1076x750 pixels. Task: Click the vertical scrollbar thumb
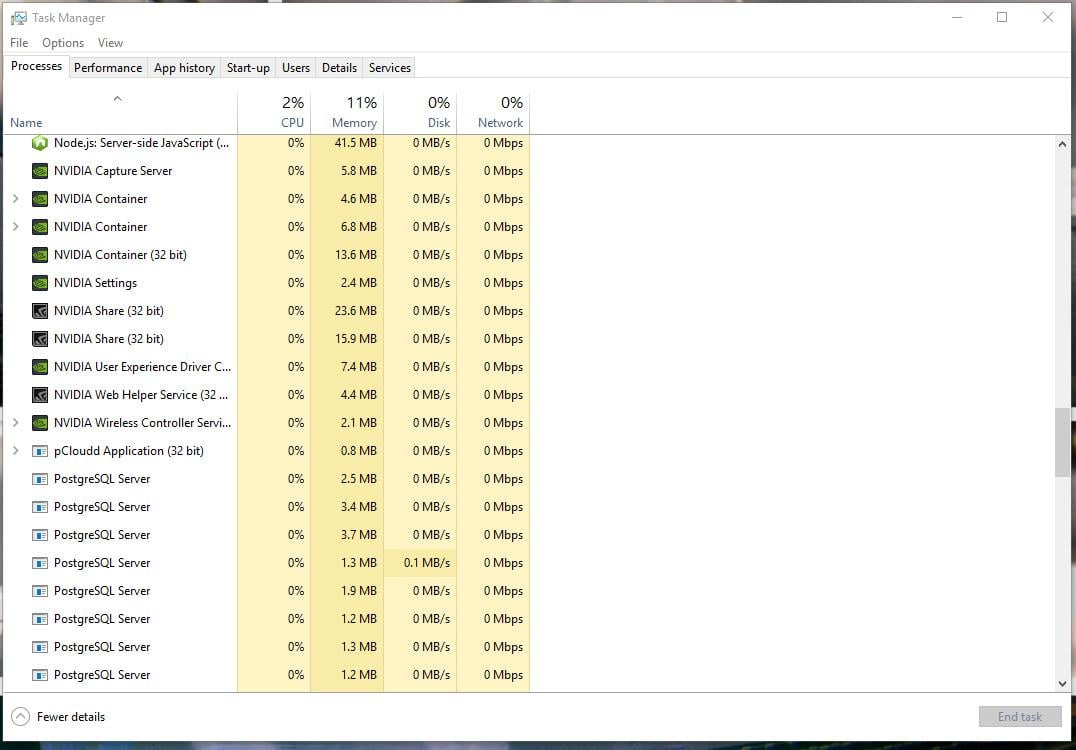pyautogui.click(x=1062, y=442)
